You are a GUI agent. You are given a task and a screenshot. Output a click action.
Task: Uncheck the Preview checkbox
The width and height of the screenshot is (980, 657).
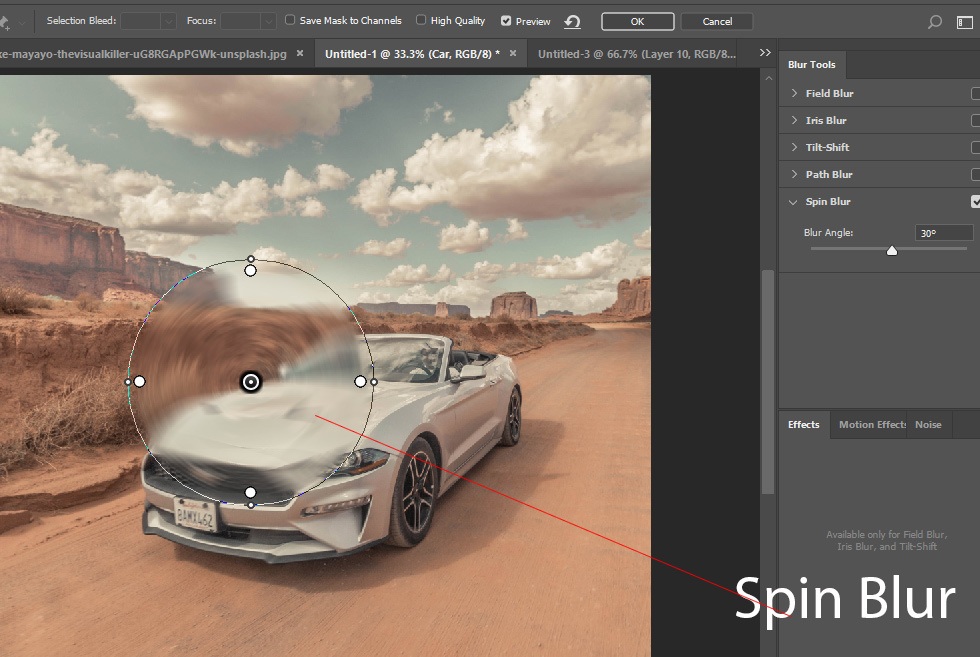point(506,20)
